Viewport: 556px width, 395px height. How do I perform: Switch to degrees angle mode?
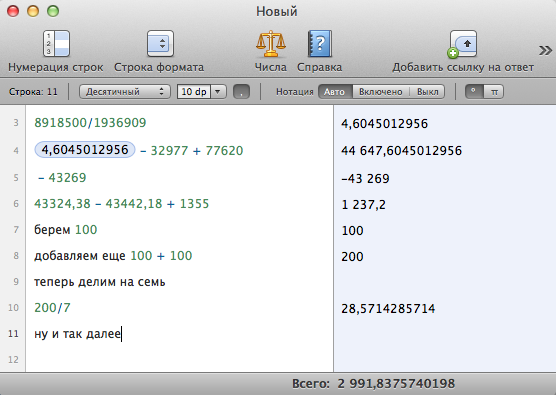(x=474, y=91)
